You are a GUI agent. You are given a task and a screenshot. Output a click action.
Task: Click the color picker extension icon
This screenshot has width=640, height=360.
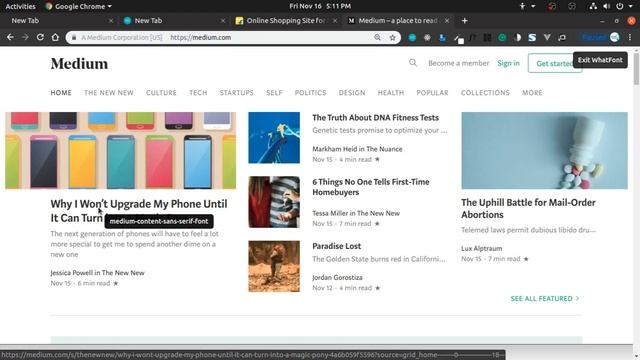click(458, 38)
